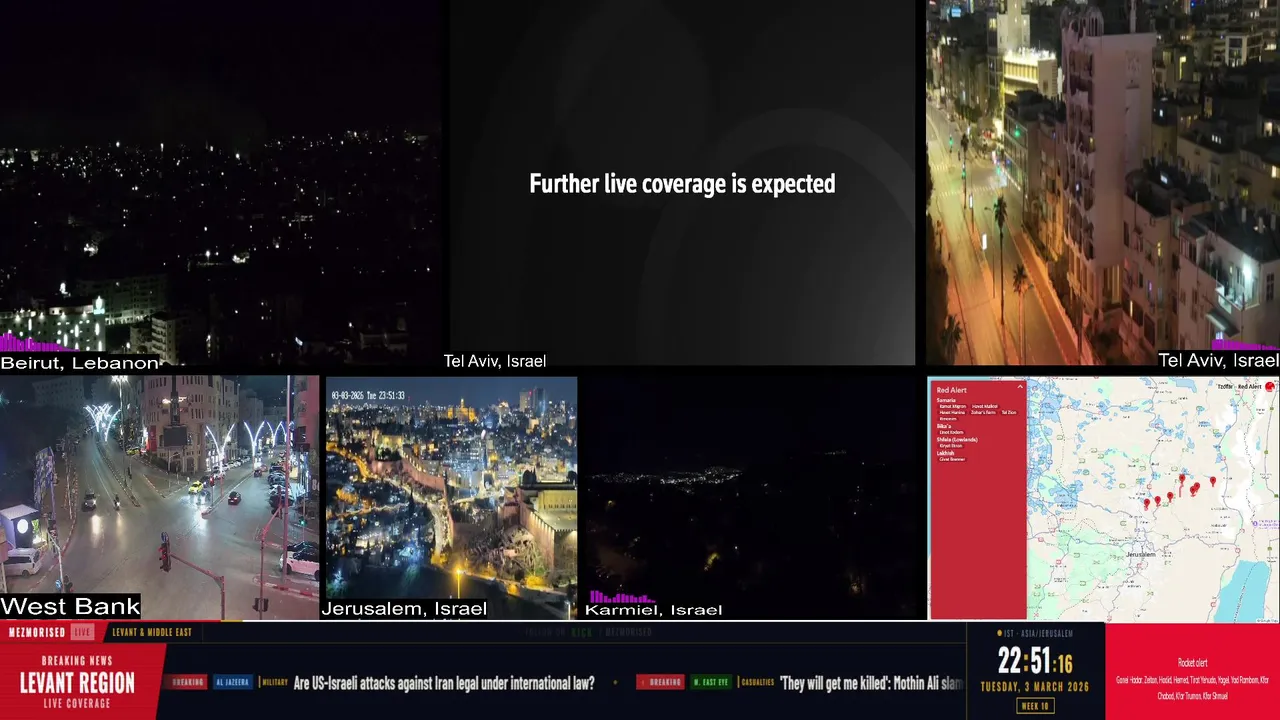The height and width of the screenshot is (720, 1280).
Task: Click the rightmost red map pin
Action: point(1213,481)
